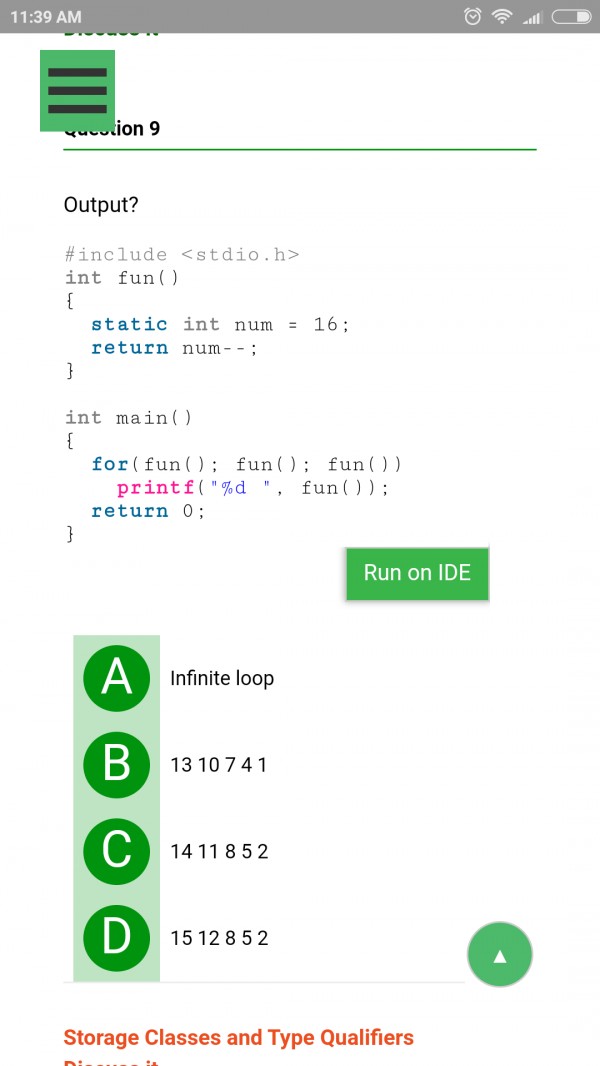This screenshot has width=600, height=1066.
Task: Expand the Question 9 section
Action: 112,128
